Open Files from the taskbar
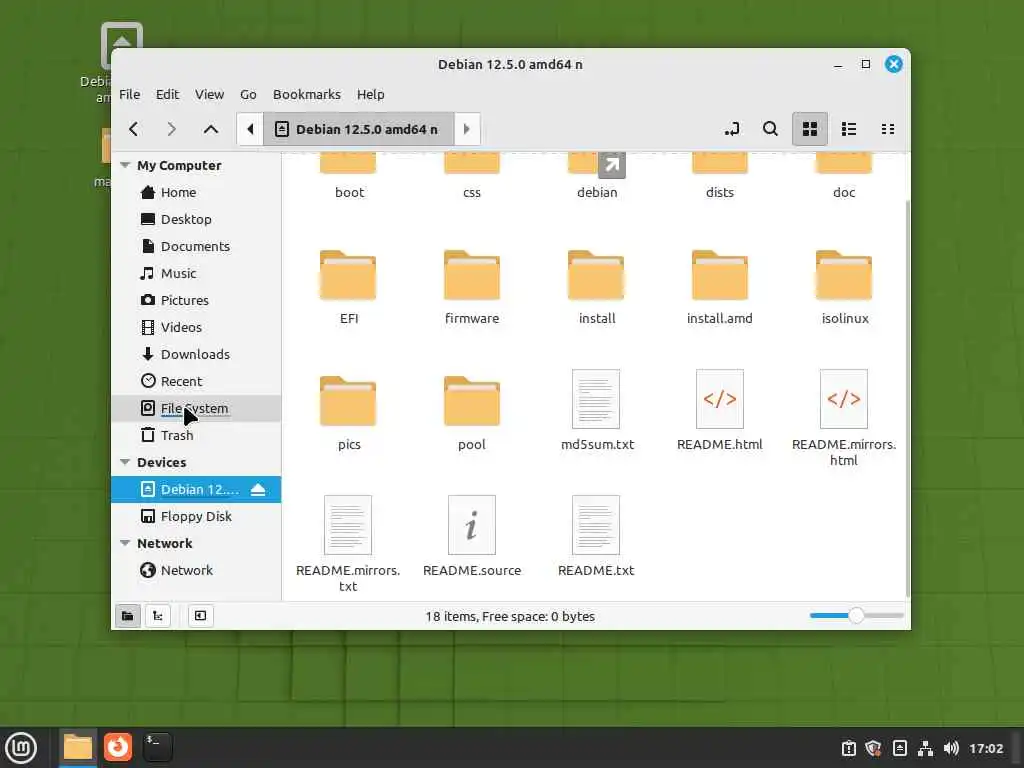Viewport: 1024px width, 768px height. (x=78, y=747)
